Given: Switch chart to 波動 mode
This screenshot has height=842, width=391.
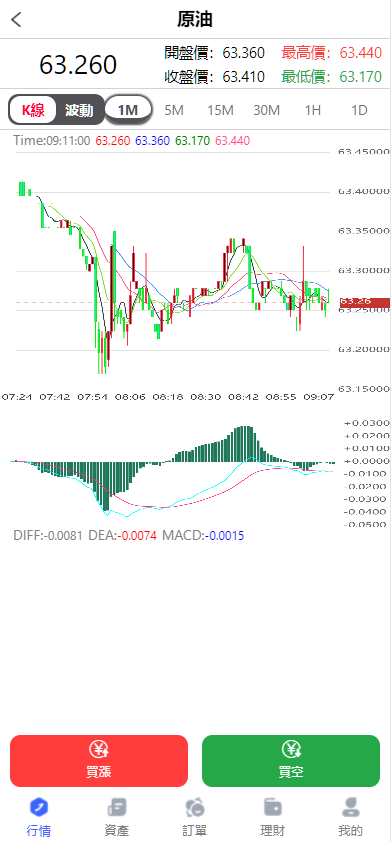Looking at the screenshot, I should pyautogui.click(x=79, y=110).
